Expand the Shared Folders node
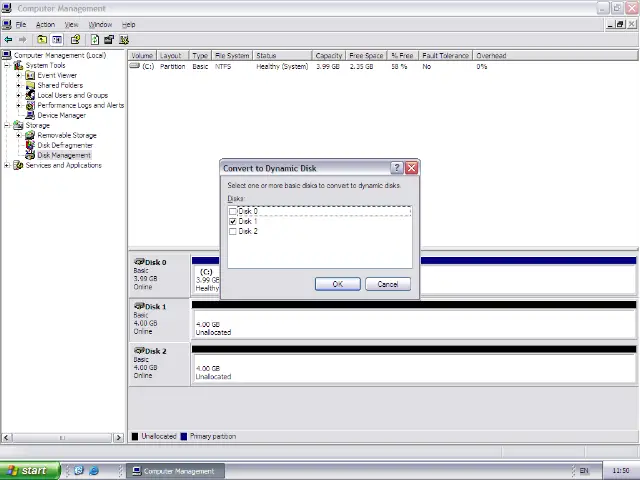Viewport: 640px width, 480px height. point(18,85)
